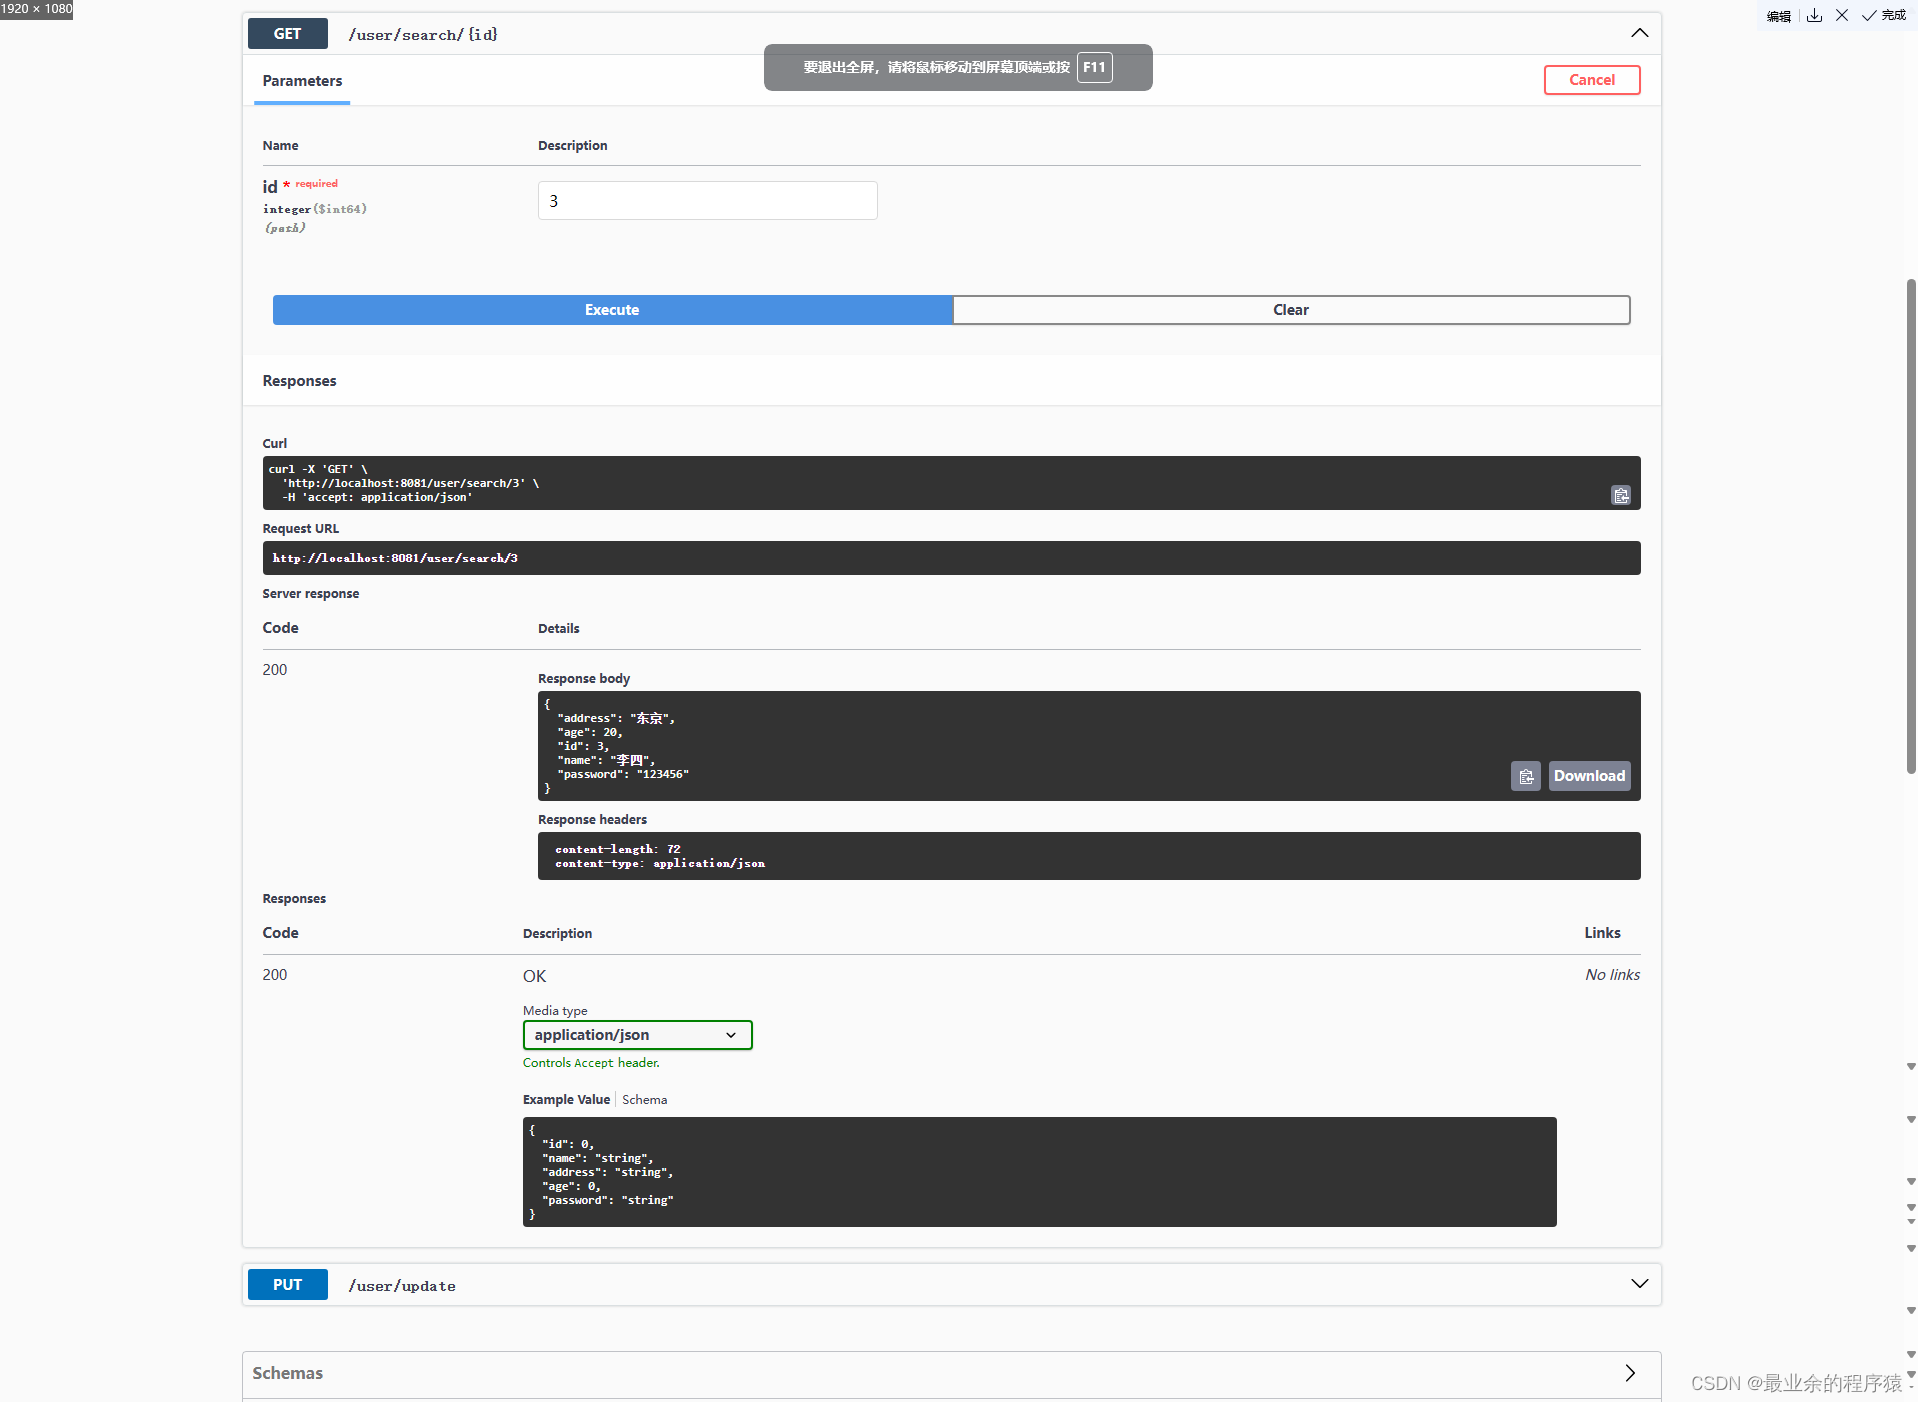The image size is (1918, 1402).
Task: Collapse the GET /user/search/{id} operation arrow
Action: [x=1639, y=33]
